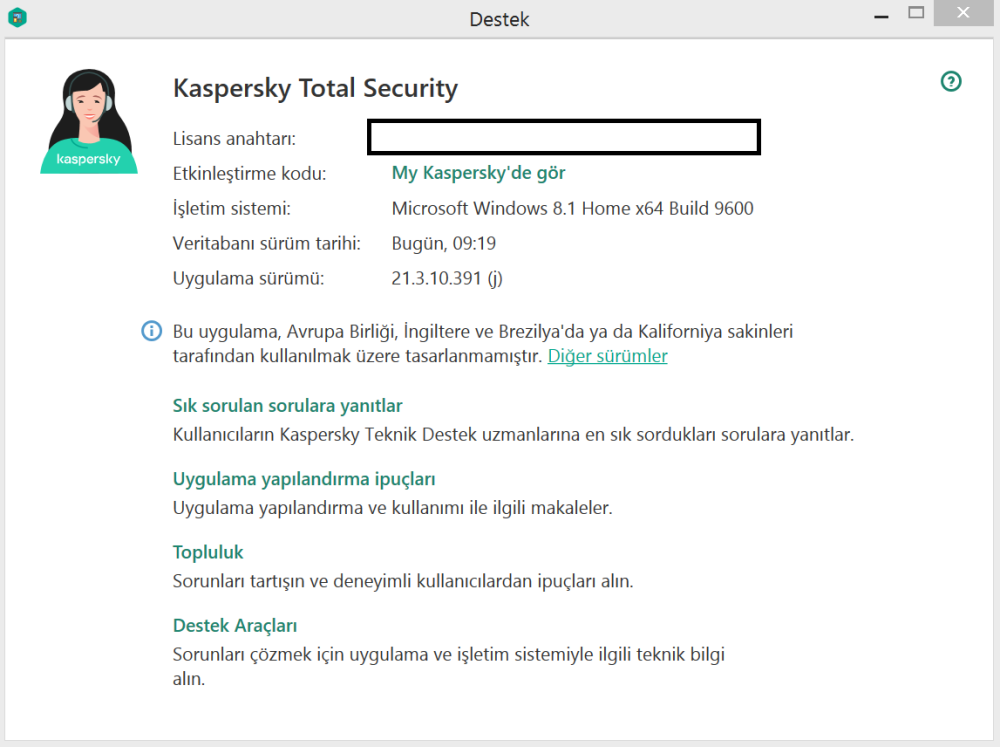
Task: Open 'Sık sorulan sorulara yanıtlar' section
Action: 287,405
